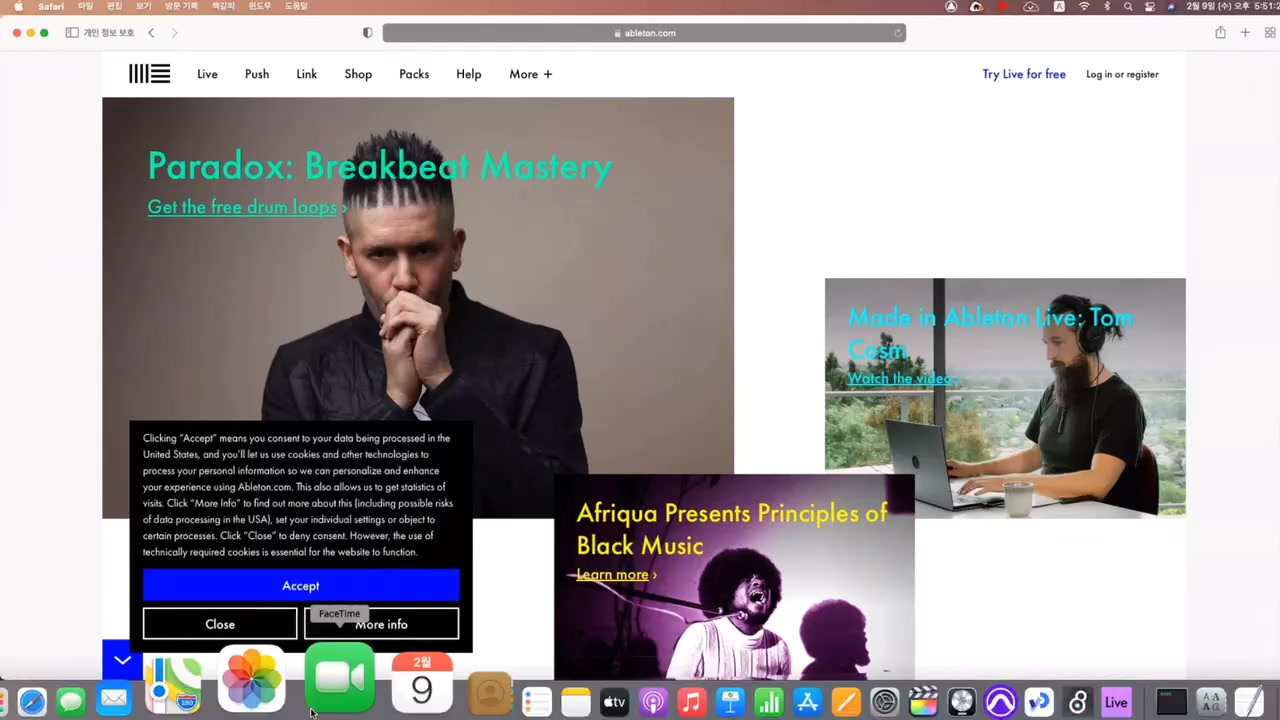The image size is (1280, 720).
Task: Open FaceTime from the dock
Action: pos(339,679)
